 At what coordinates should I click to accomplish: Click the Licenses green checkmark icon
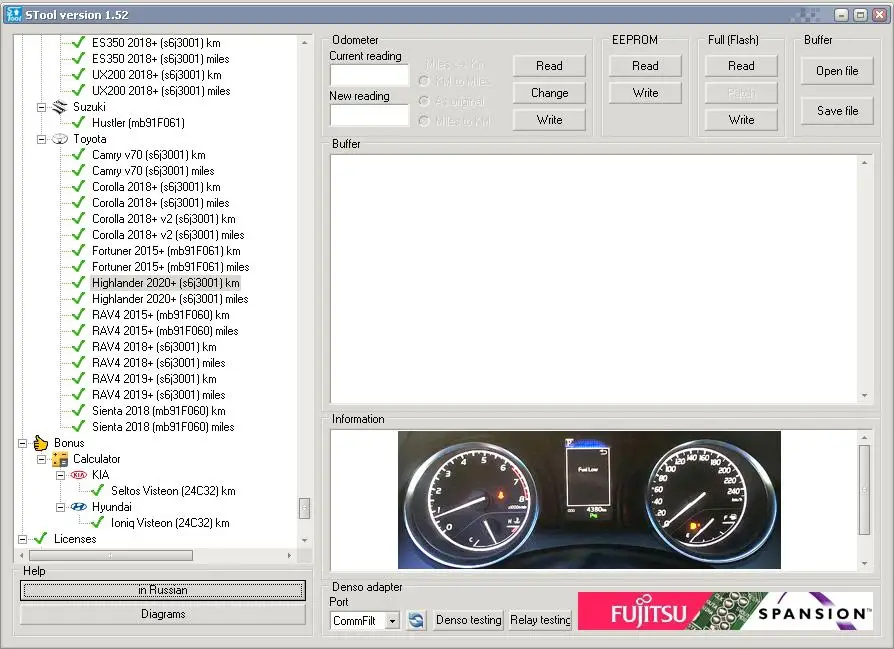tap(40, 538)
